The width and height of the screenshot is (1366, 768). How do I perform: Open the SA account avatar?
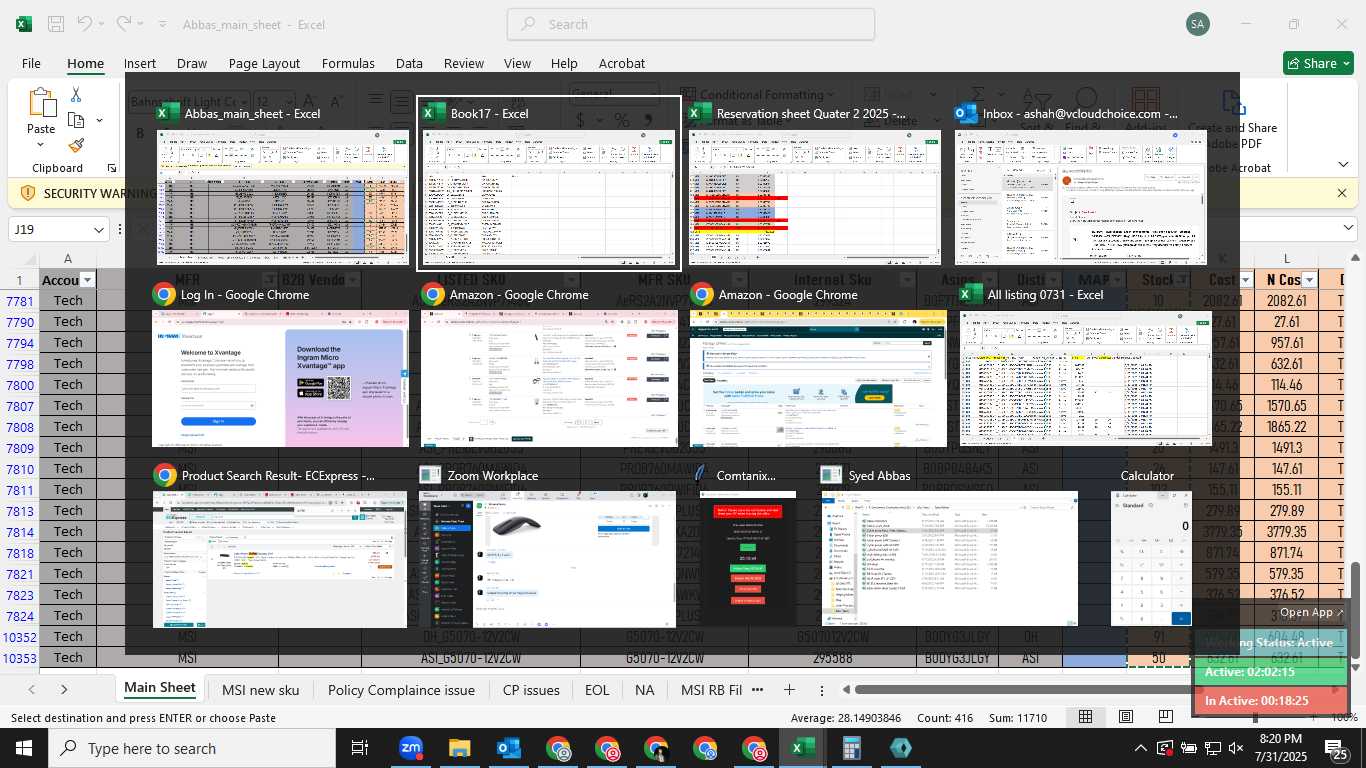[1198, 24]
